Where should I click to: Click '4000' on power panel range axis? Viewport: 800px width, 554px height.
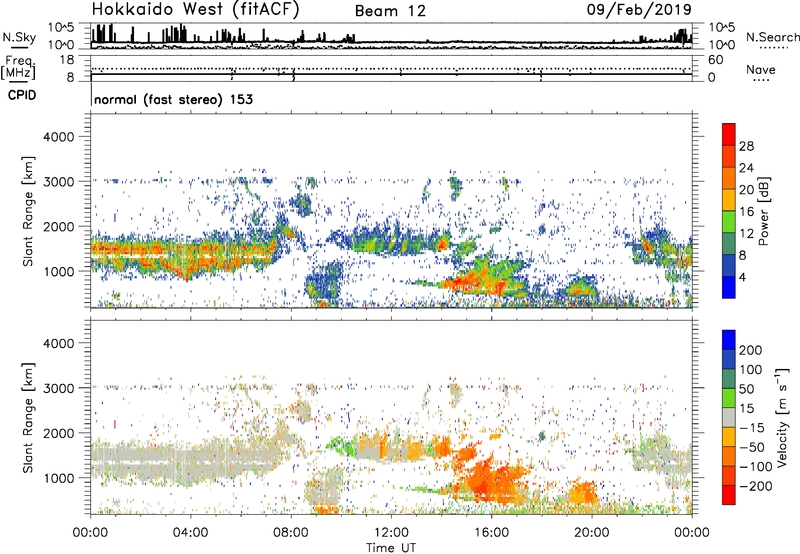coord(58,137)
